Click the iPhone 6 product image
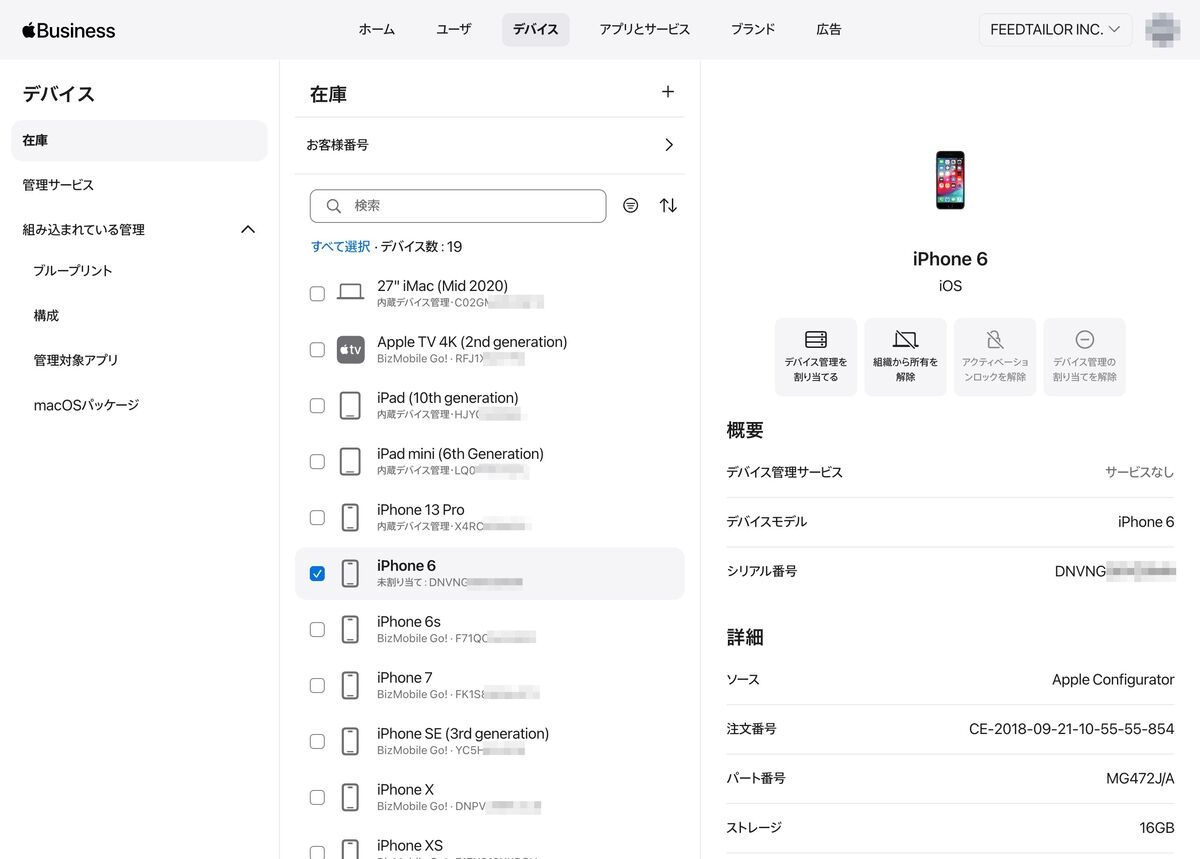 pyautogui.click(x=950, y=180)
